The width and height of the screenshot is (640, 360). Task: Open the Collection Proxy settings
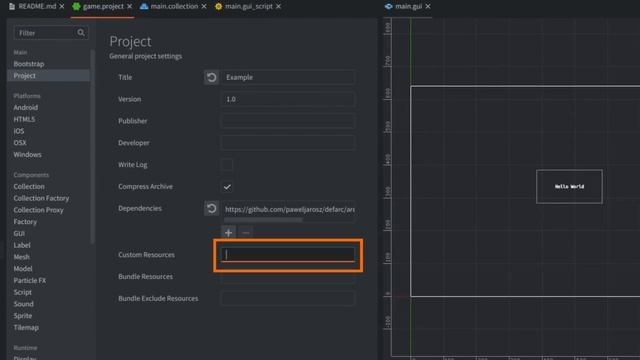[38, 210]
